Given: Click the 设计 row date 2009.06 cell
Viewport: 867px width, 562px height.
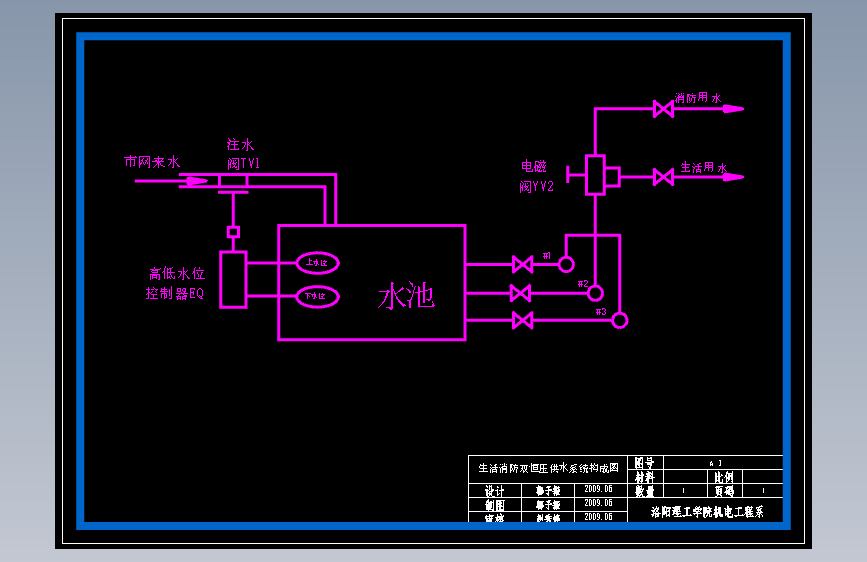Looking at the screenshot, I should tap(599, 490).
